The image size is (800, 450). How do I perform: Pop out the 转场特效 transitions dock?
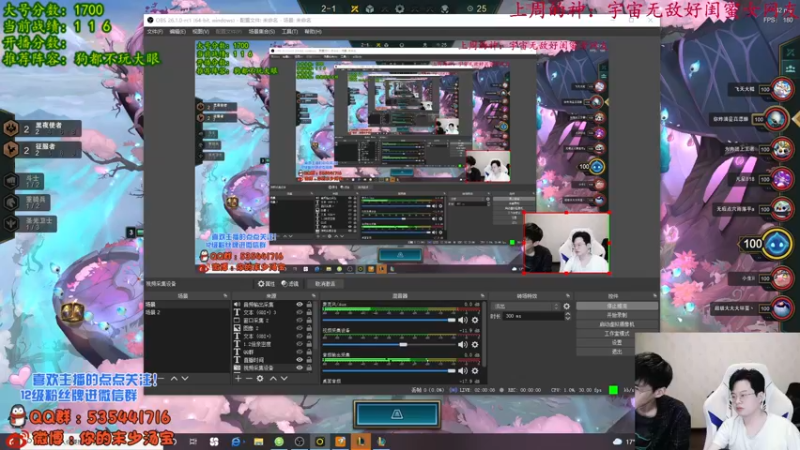click(568, 296)
